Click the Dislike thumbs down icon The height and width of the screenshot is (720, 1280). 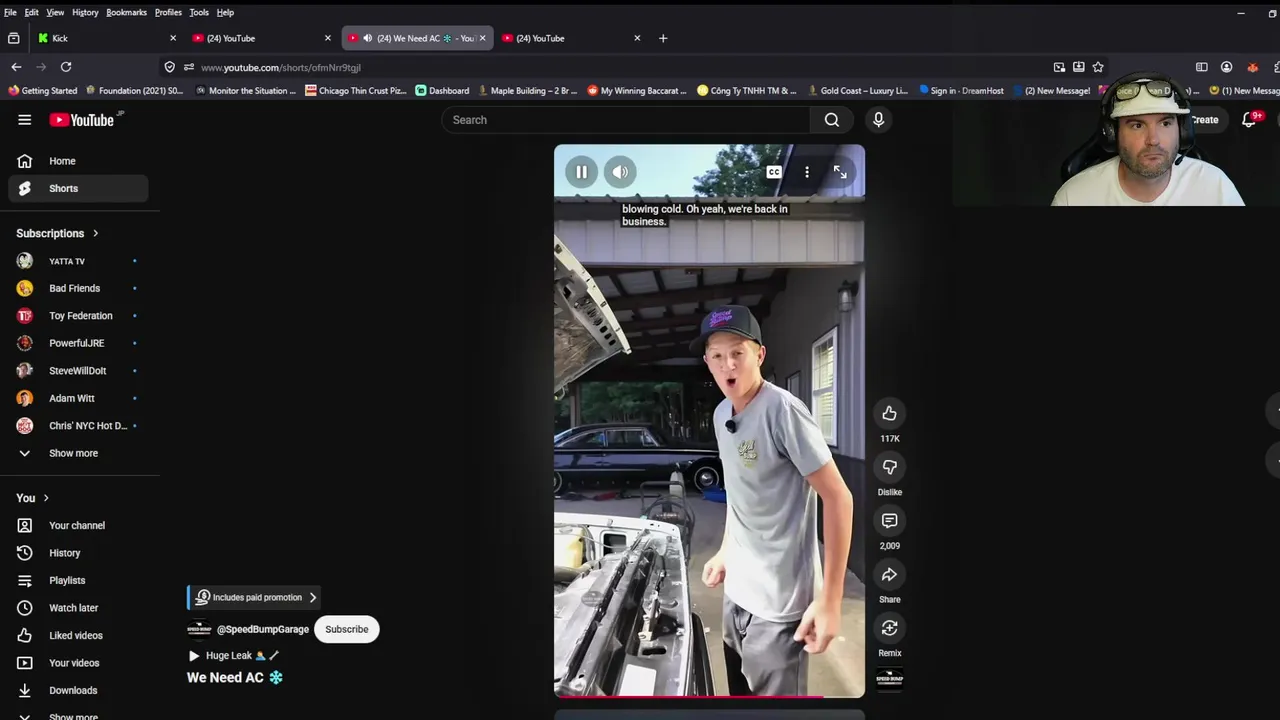(x=889, y=467)
